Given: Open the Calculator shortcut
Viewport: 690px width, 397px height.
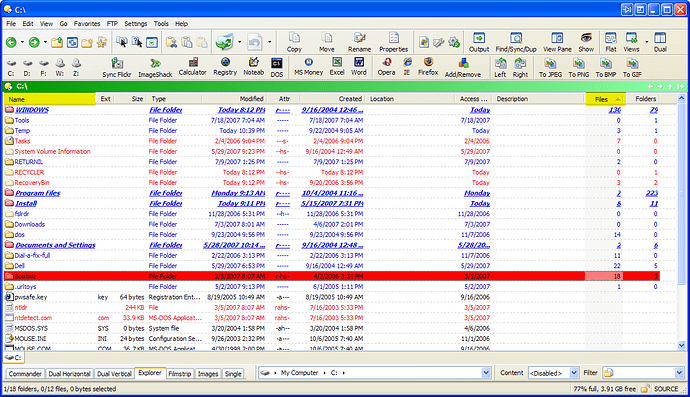Looking at the screenshot, I should tap(192, 67).
